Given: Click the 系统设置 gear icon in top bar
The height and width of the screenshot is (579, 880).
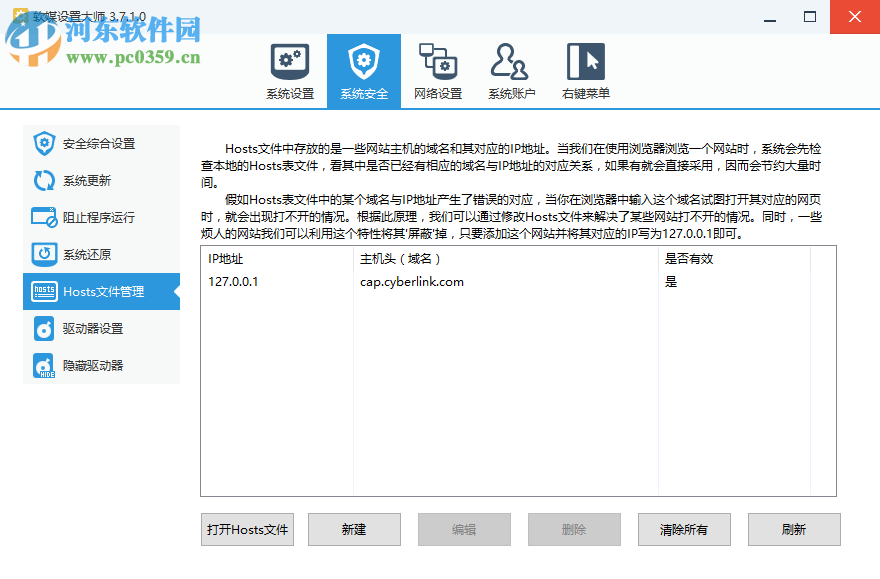Looking at the screenshot, I should [290, 62].
